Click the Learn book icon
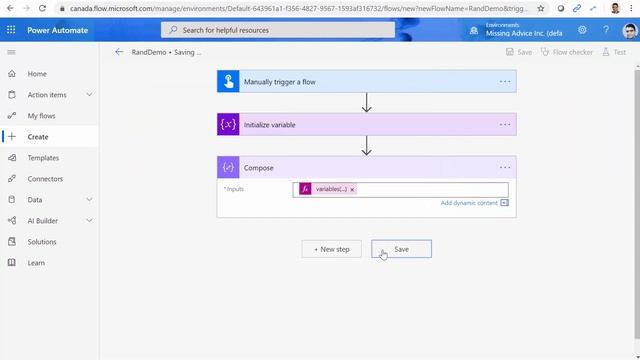Image resolution: width=640 pixels, height=360 pixels. point(12,263)
